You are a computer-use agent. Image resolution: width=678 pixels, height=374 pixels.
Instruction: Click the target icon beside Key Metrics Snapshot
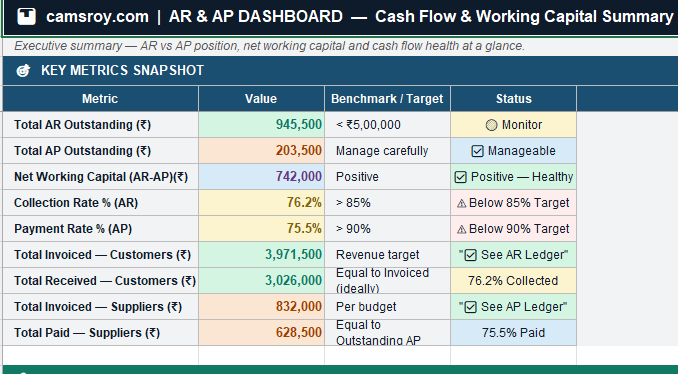pos(23,70)
